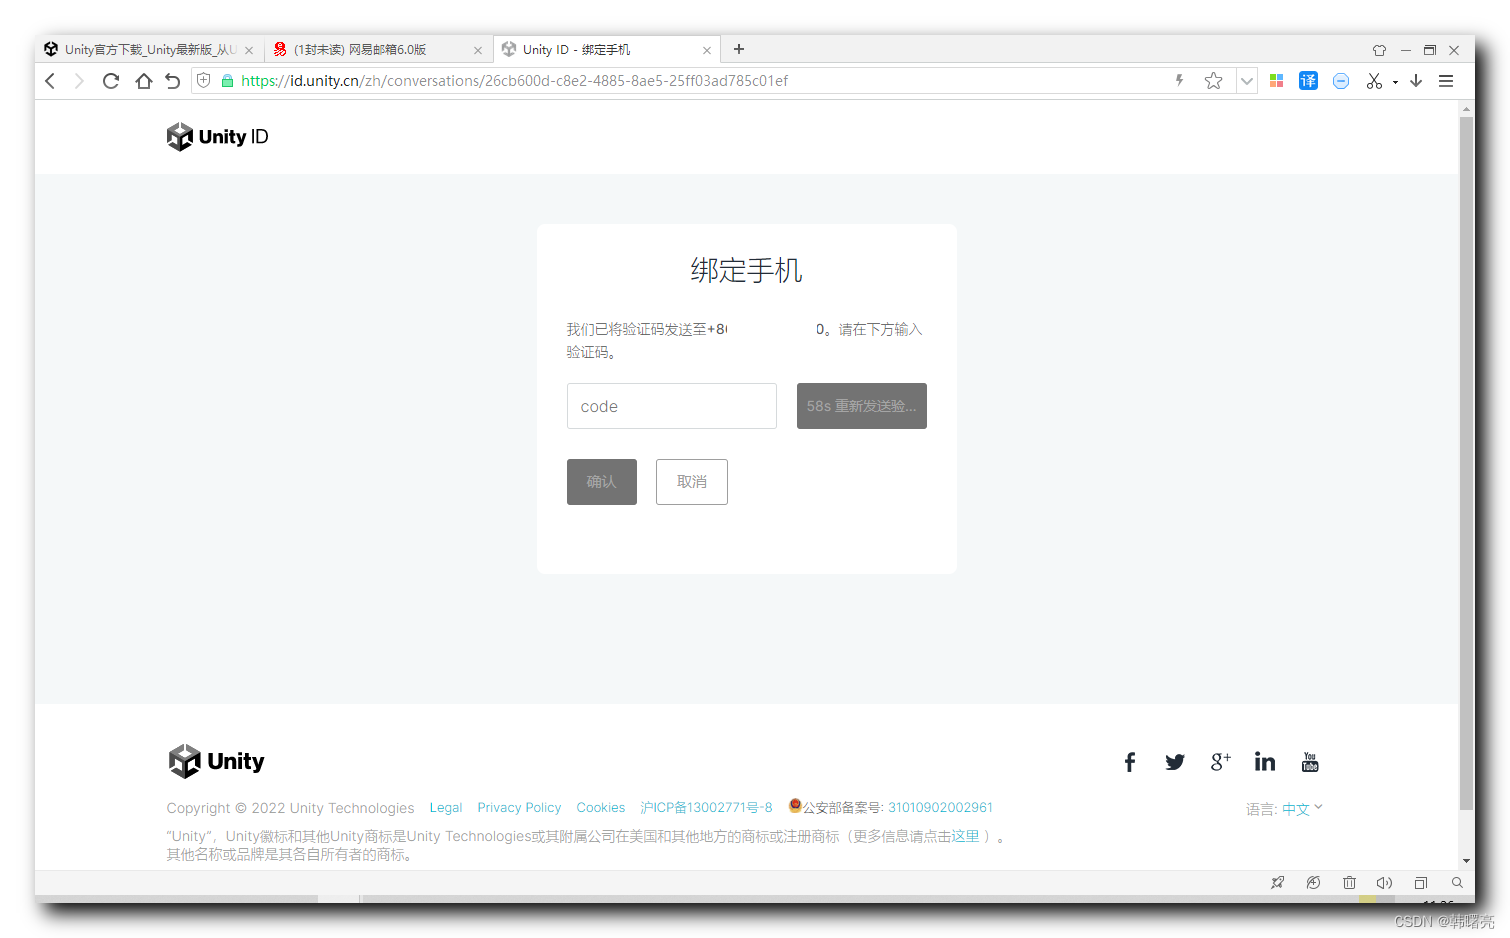Click the lightning speed mode icon
This screenshot has height=938, width=1510.
coord(1180,81)
